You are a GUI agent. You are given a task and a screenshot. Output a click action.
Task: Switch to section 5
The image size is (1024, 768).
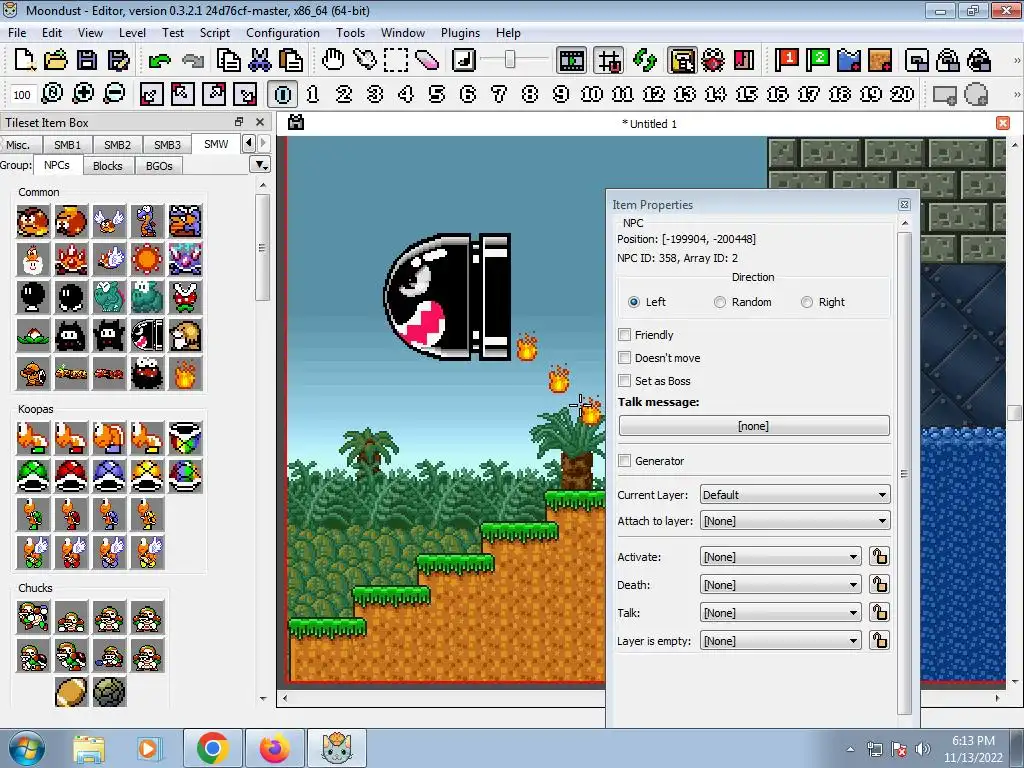tap(436, 94)
